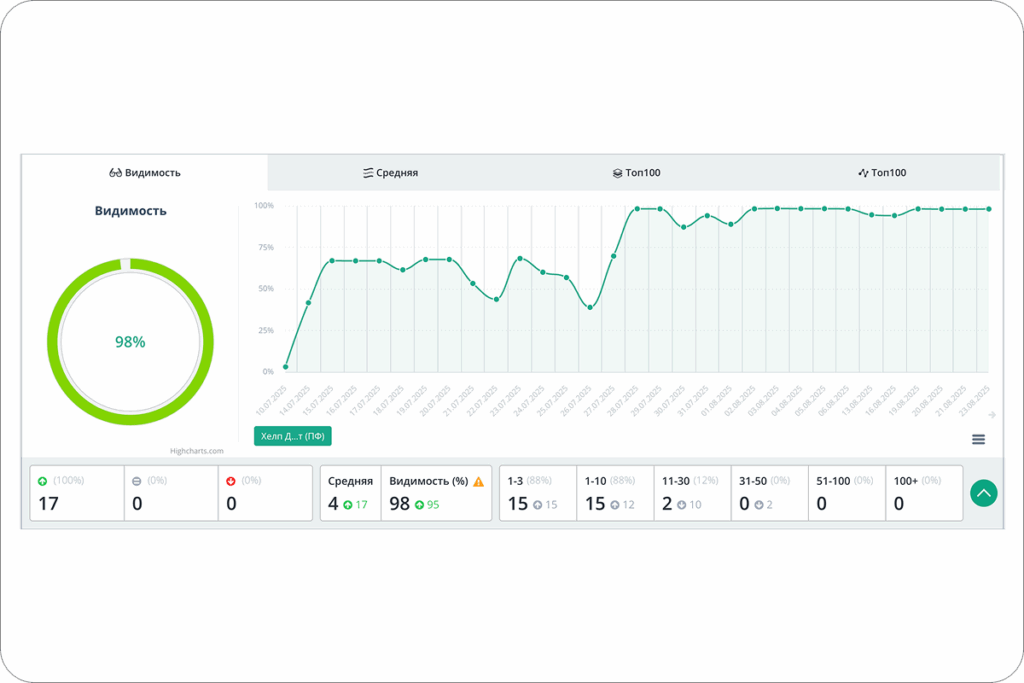Image resolution: width=1024 pixels, height=683 pixels.
Task: Select the 100+ positions card
Action: (924, 493)
